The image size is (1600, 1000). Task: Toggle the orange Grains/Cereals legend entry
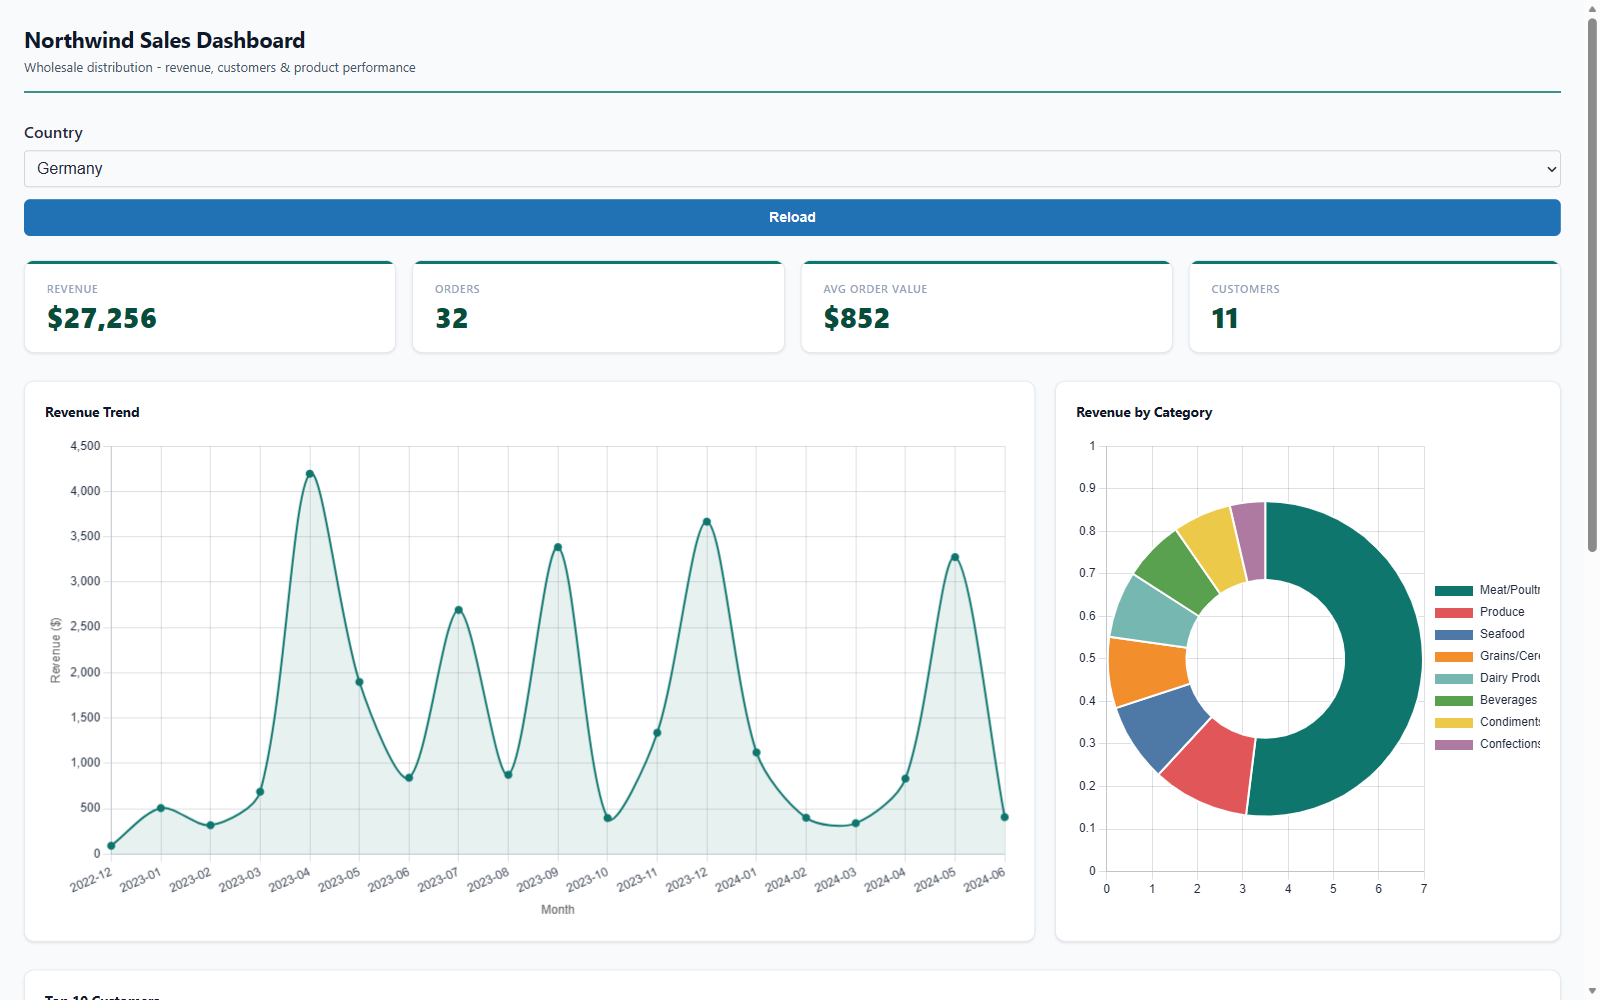coord(1487,656)
